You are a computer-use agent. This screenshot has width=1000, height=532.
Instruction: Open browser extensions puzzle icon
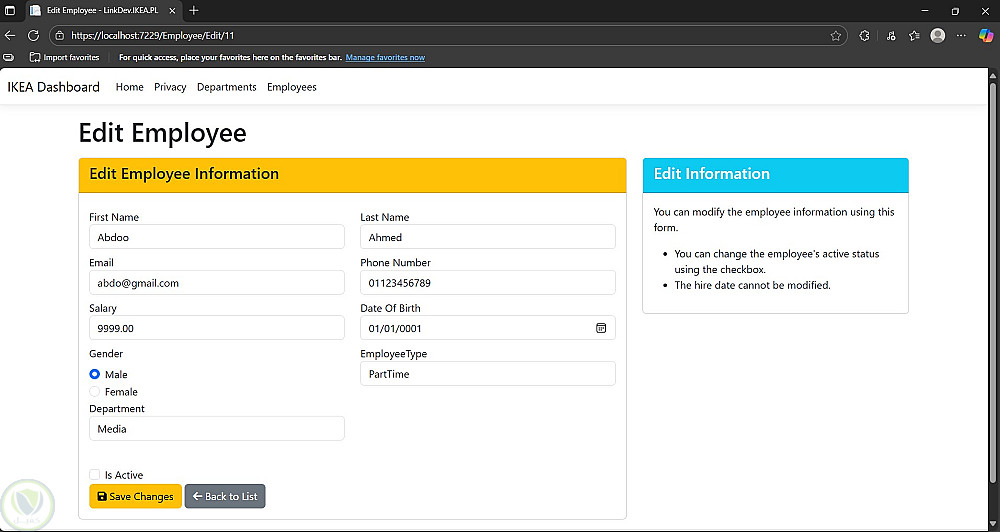(x=864, y=36)
